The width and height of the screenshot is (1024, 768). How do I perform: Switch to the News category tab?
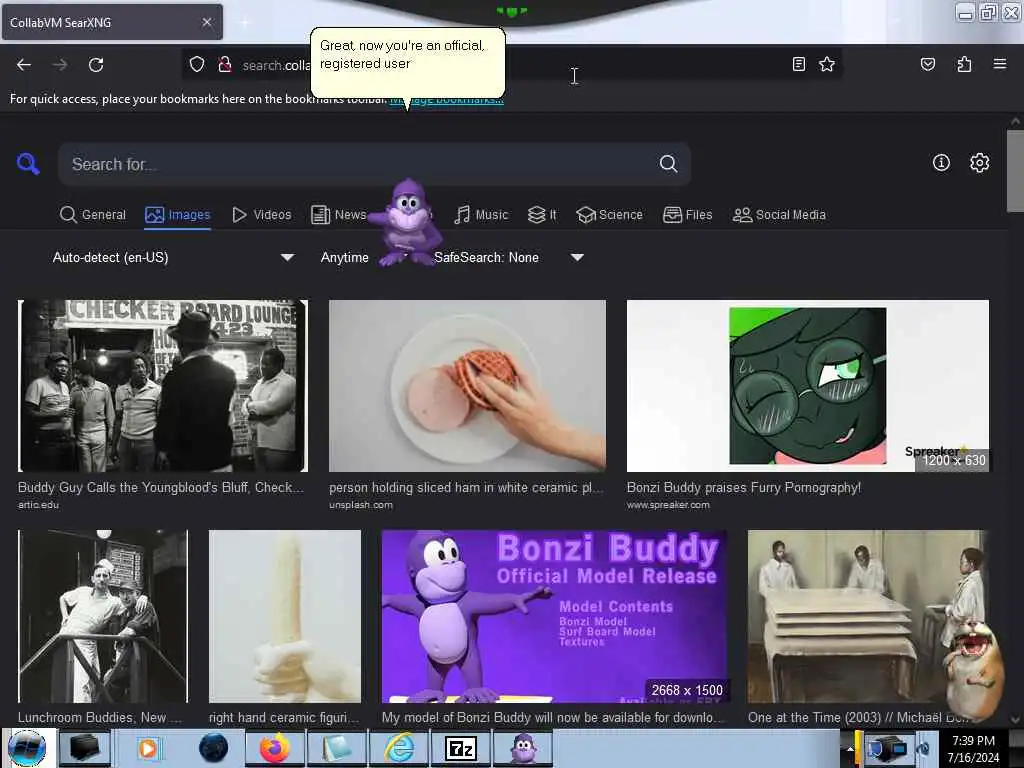(339, 215)
